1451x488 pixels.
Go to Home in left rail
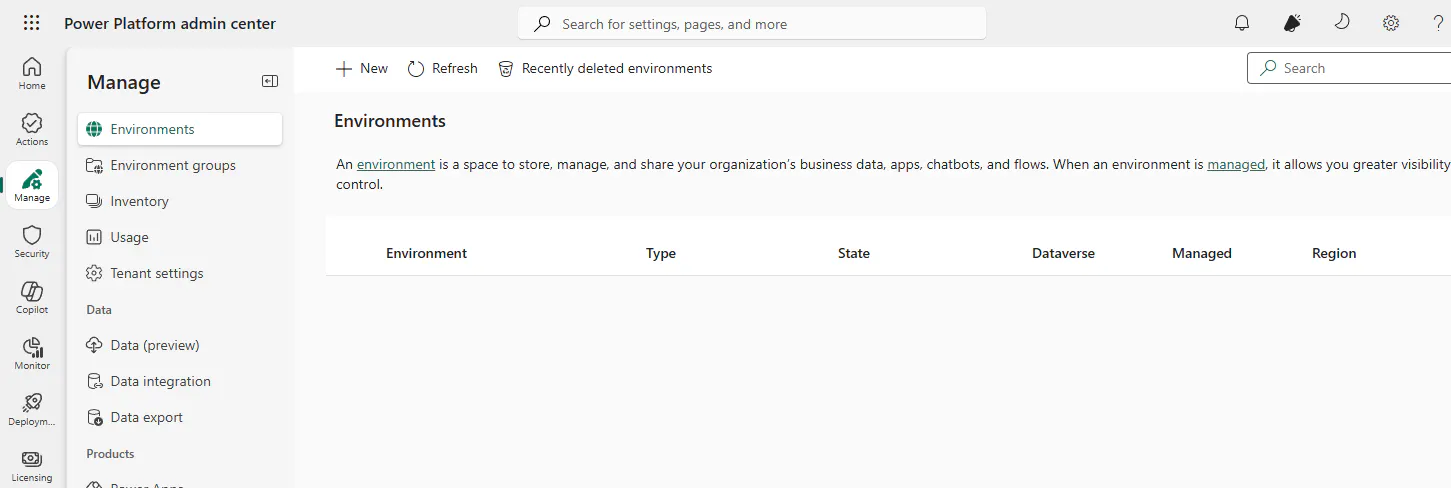[x=32, y=73]
